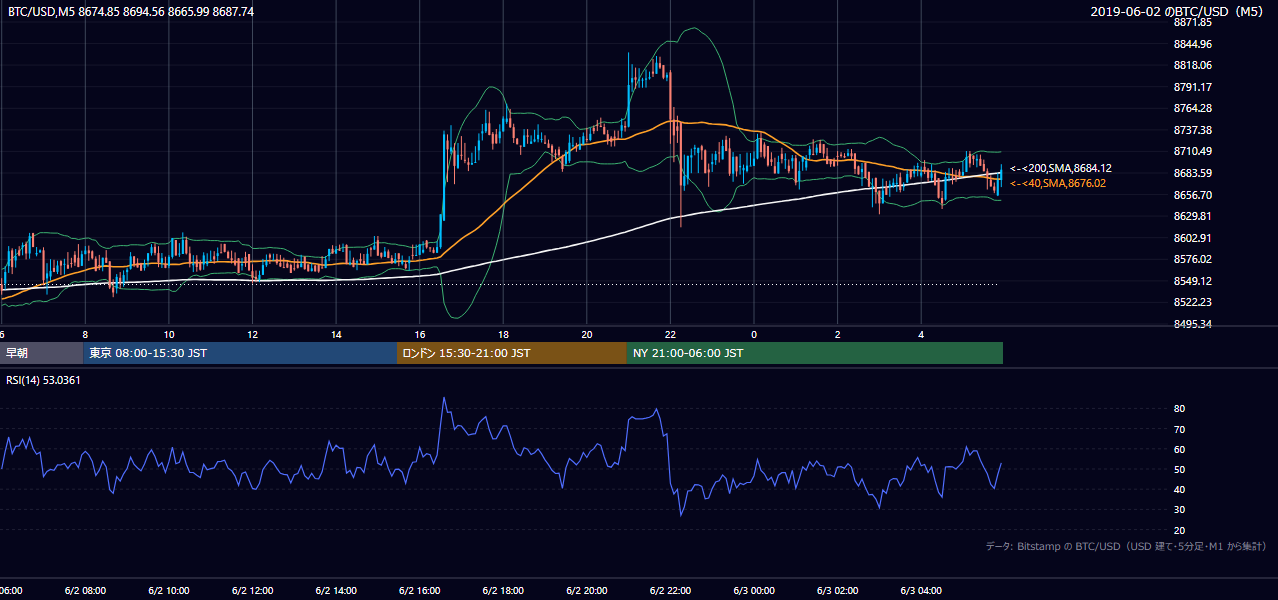The width and height of the screenshot is (1278, 600).
Task: Click the RSI axis value 60
Action: (x=1180, y=449)
